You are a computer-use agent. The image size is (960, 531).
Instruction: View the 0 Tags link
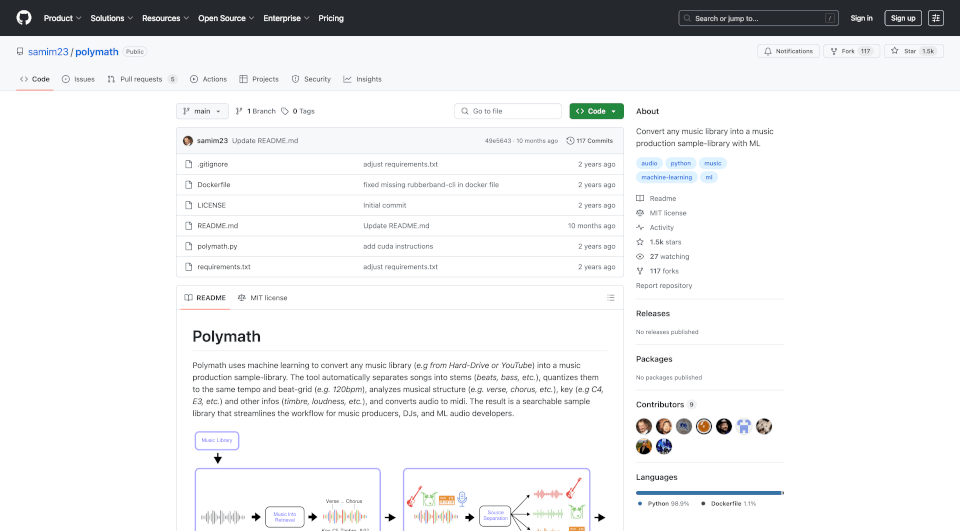point(298,111)
